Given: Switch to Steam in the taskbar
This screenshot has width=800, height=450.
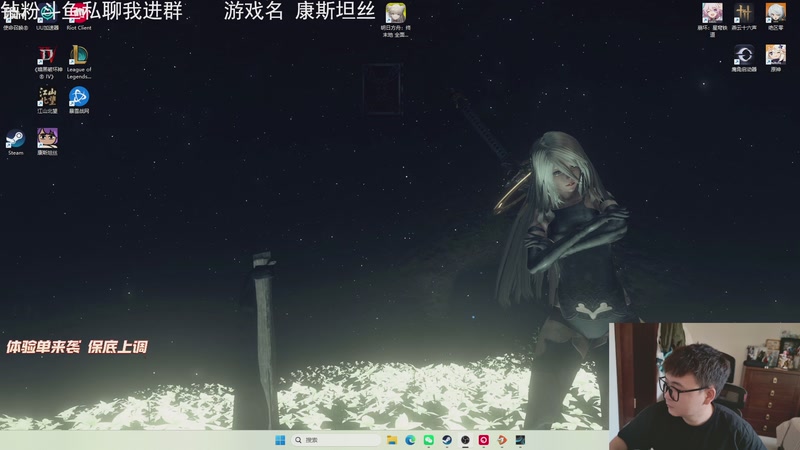Looking at the screenshot, I should [447, 440].
